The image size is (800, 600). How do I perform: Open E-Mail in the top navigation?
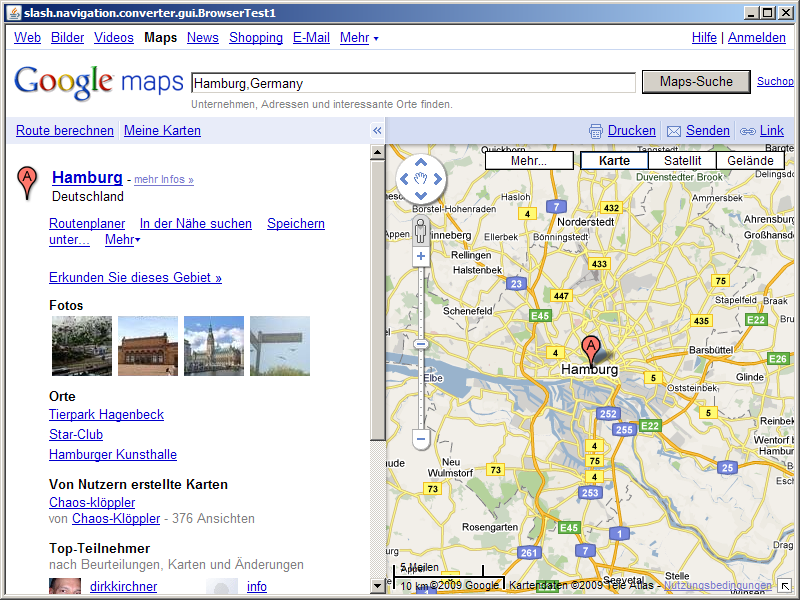[x=311, y=38]
